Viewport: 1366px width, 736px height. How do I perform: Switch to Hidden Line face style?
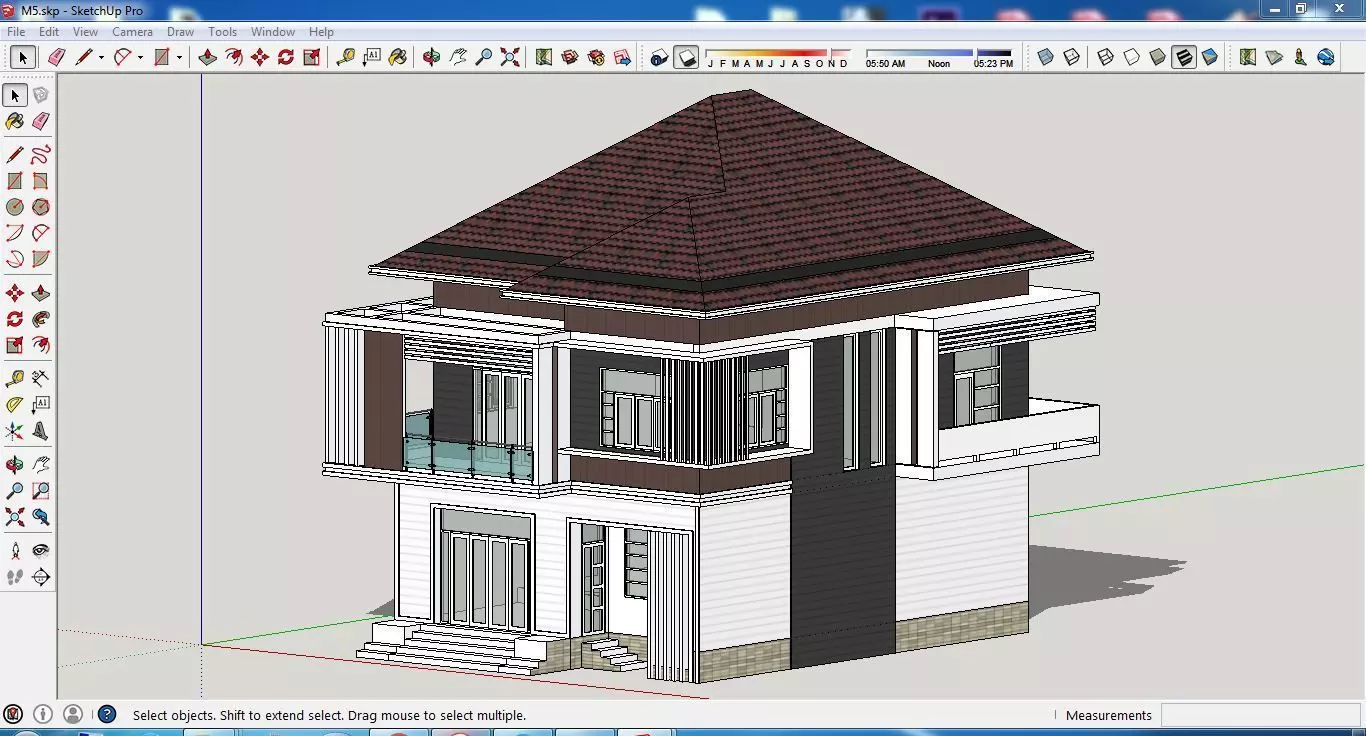1132,57
